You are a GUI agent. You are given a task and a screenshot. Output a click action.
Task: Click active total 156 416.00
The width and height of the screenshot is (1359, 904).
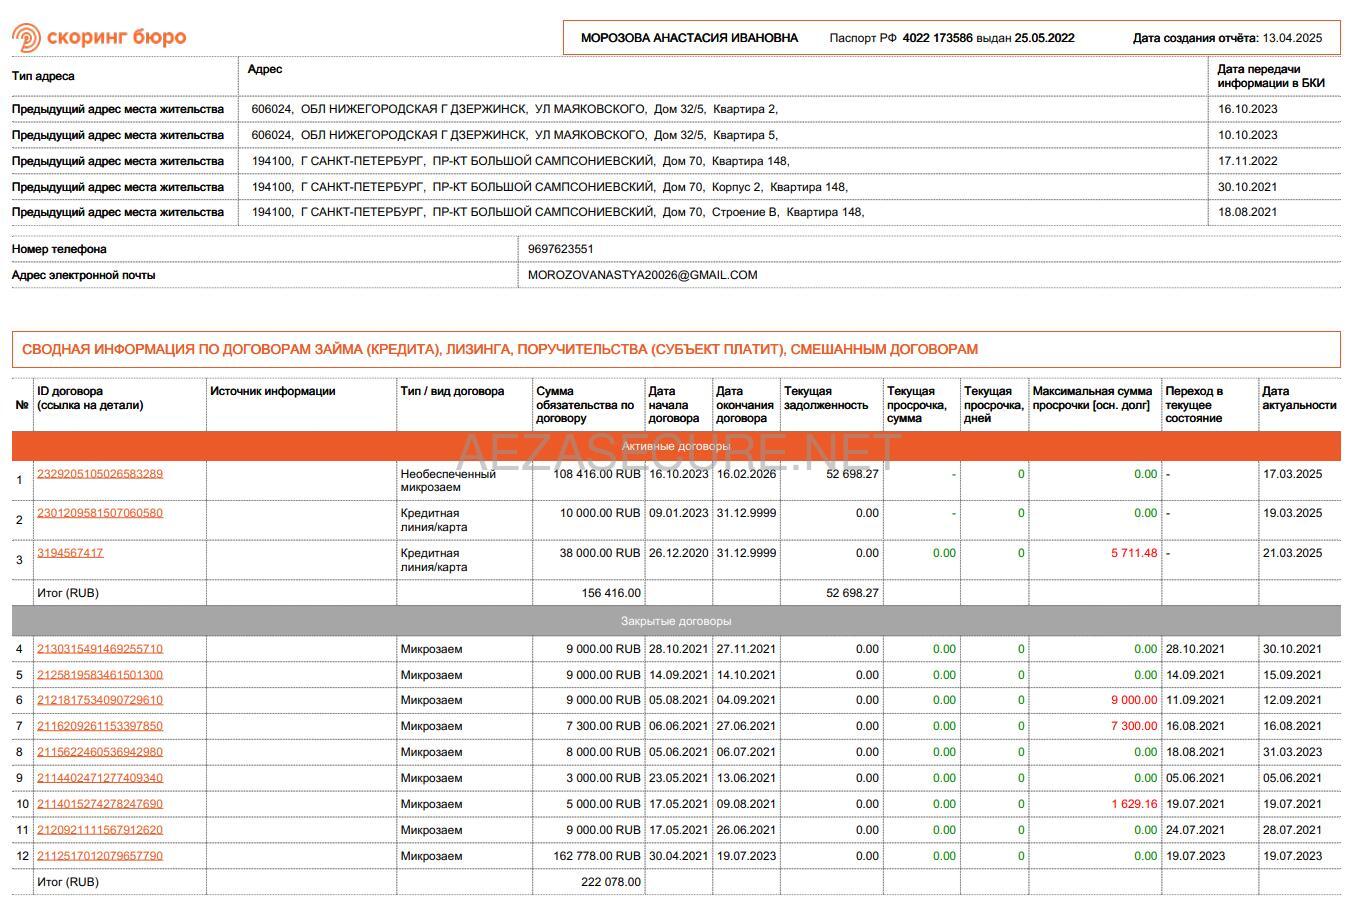click(611, 593)
